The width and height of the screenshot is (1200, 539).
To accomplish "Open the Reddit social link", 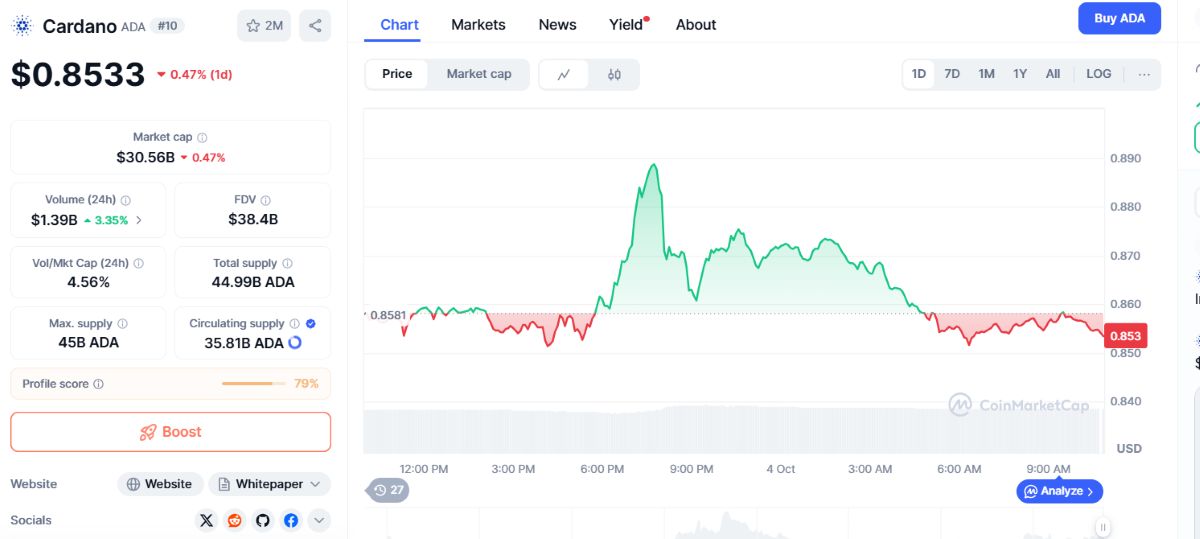I will 235,520.
